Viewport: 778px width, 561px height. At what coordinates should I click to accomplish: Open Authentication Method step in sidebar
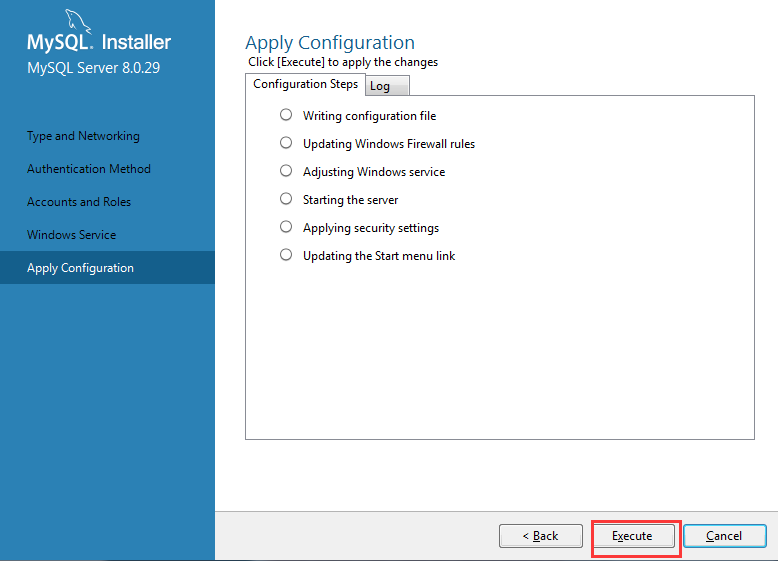pyautogui.click(x=89, y=169)
